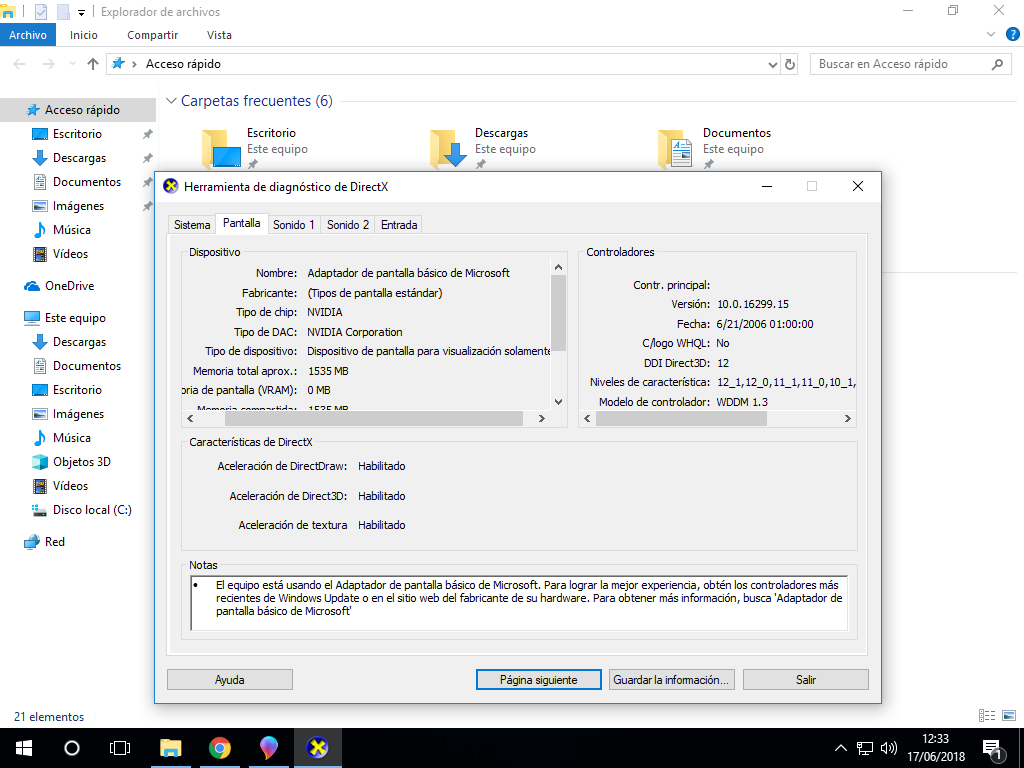Viewport: 1024px width, 768px height.
Task: Click pinned Documentos icon under Acceso rápido
Action: (x=40, y=182)
